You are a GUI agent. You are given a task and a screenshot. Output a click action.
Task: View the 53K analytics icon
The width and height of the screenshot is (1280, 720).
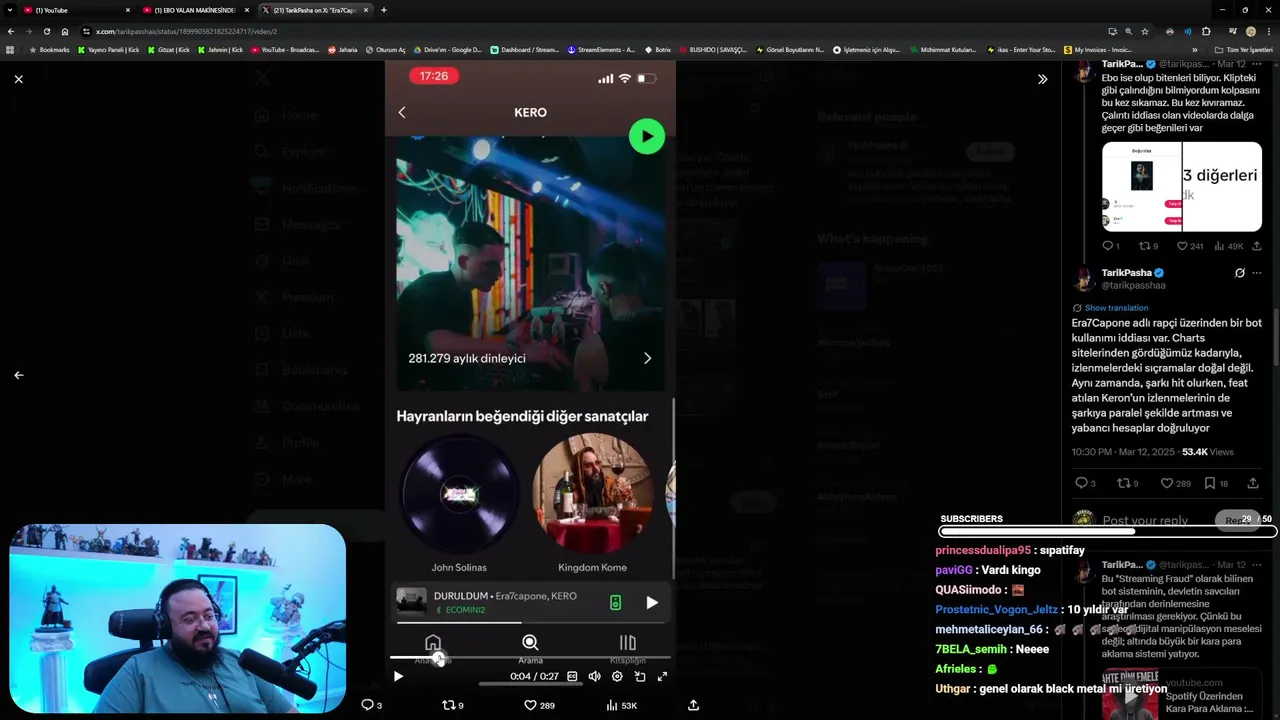coord(621,705)
